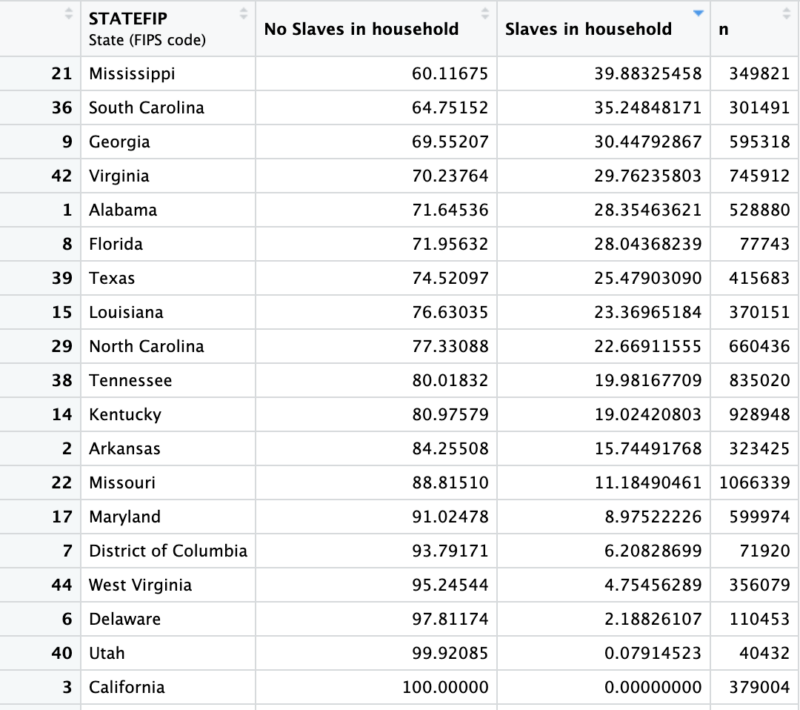Select District of Columbia cell
Viewport: 800px width, 710px height.
click(x=168, y=551)
